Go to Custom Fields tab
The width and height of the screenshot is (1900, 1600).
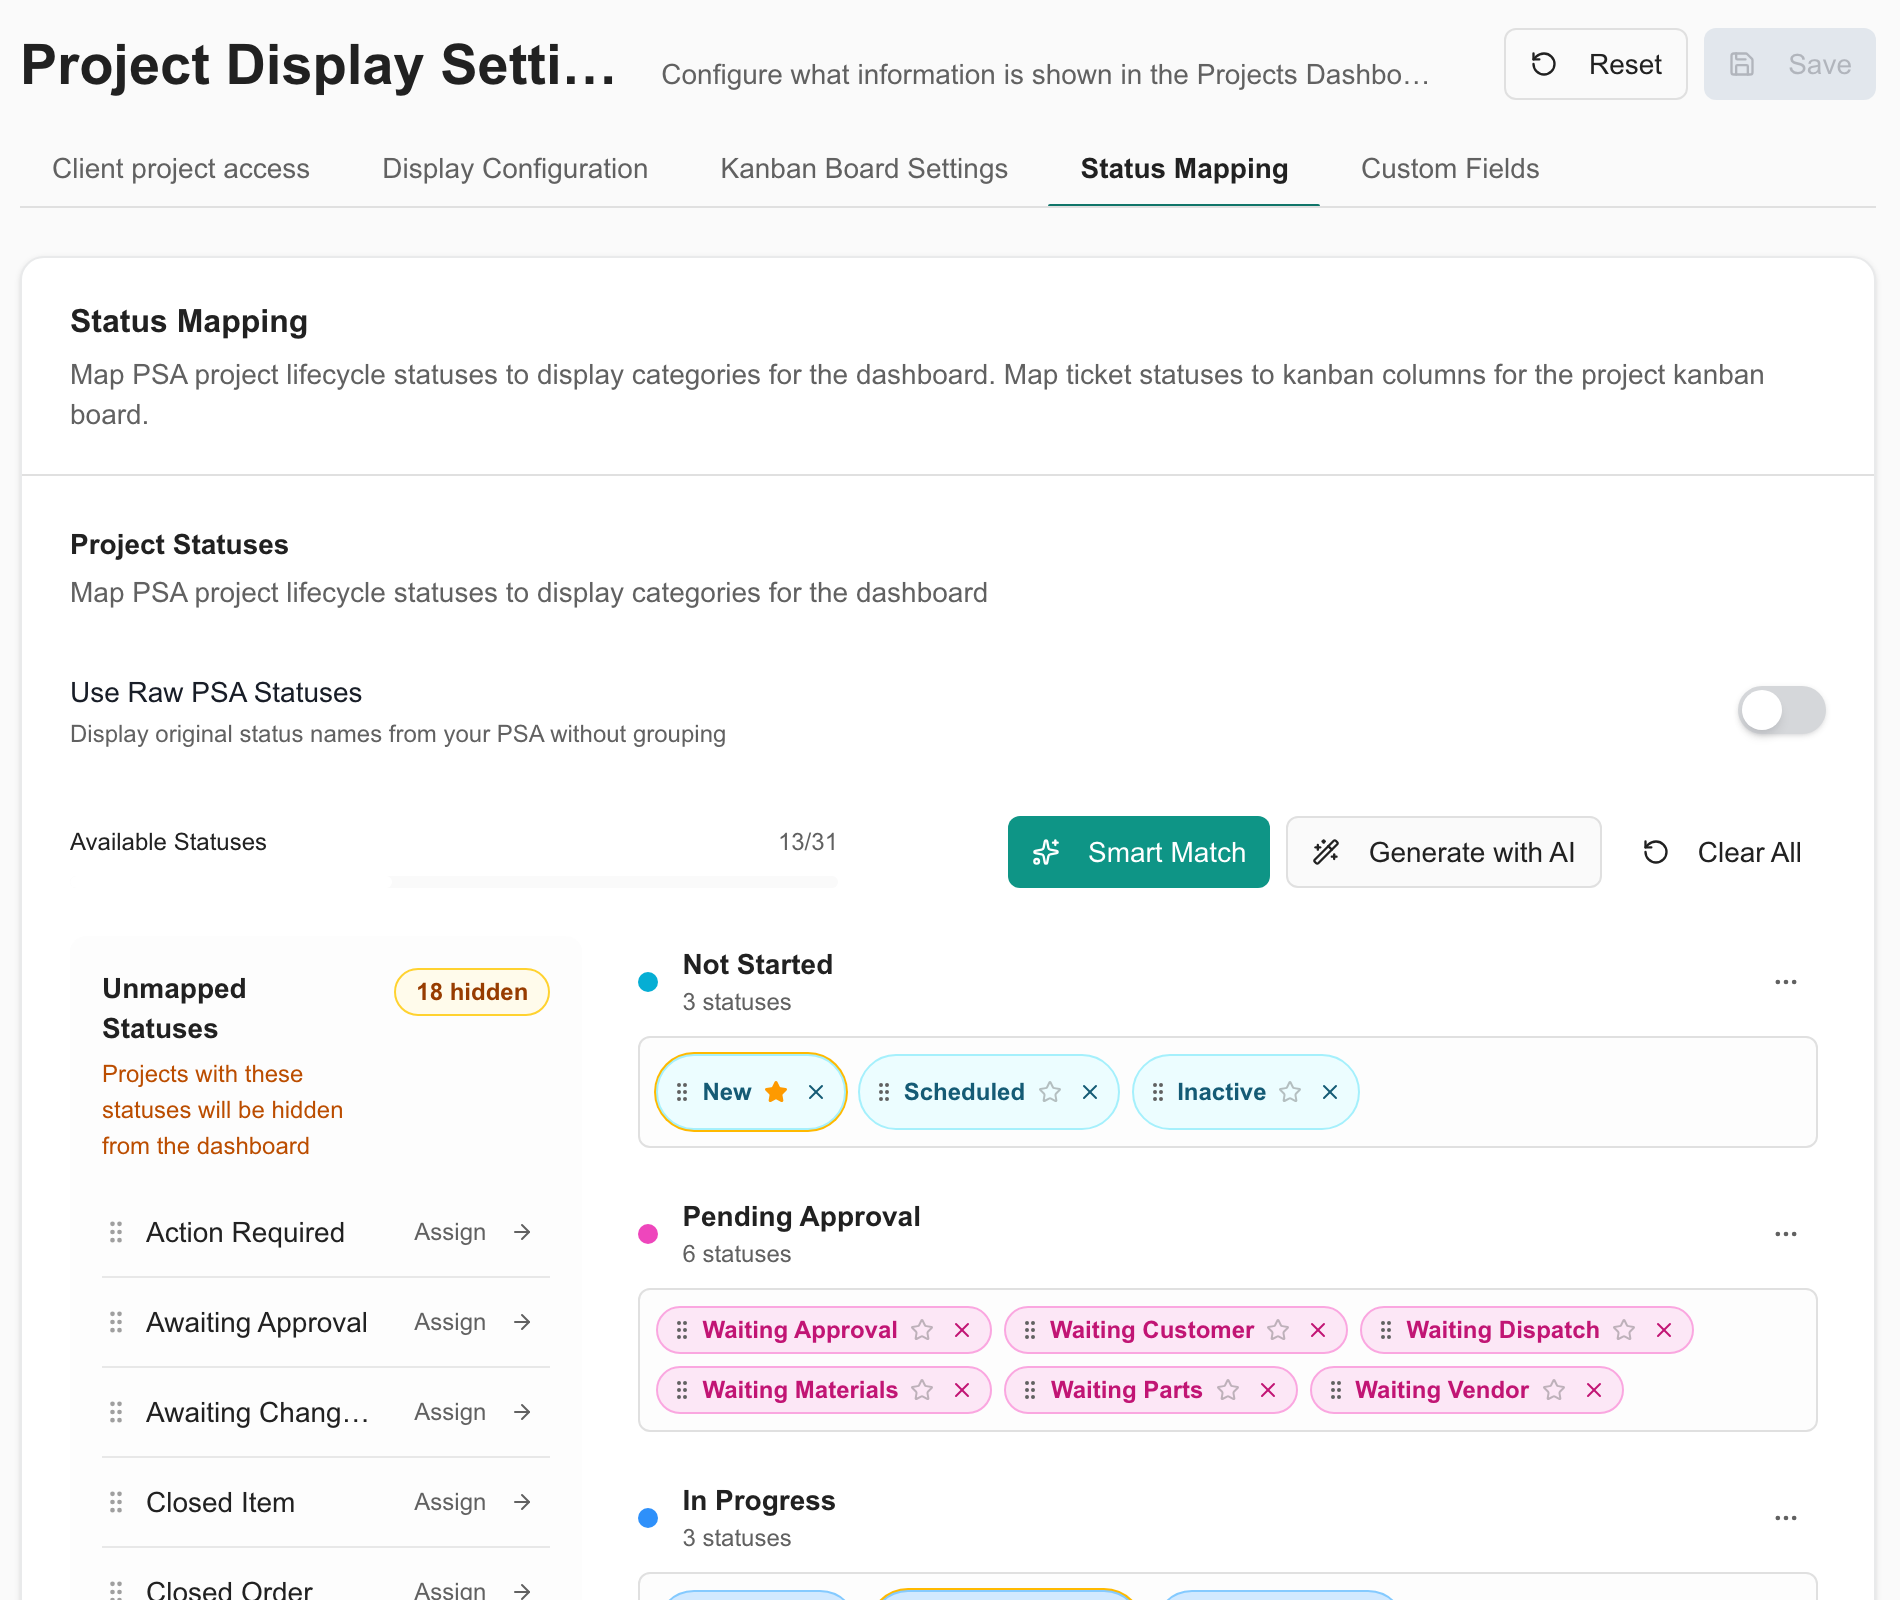(1450, 168)
